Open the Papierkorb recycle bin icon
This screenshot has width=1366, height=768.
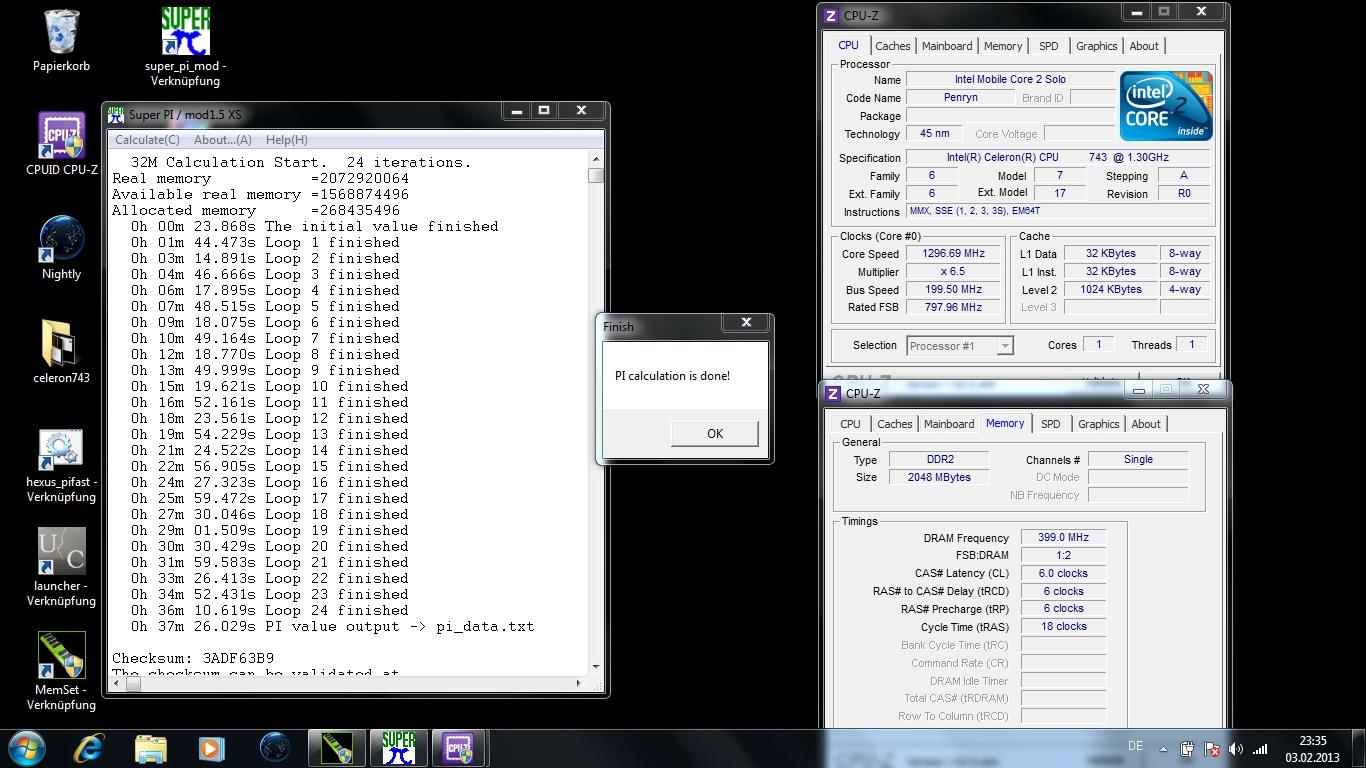[61, 32]
